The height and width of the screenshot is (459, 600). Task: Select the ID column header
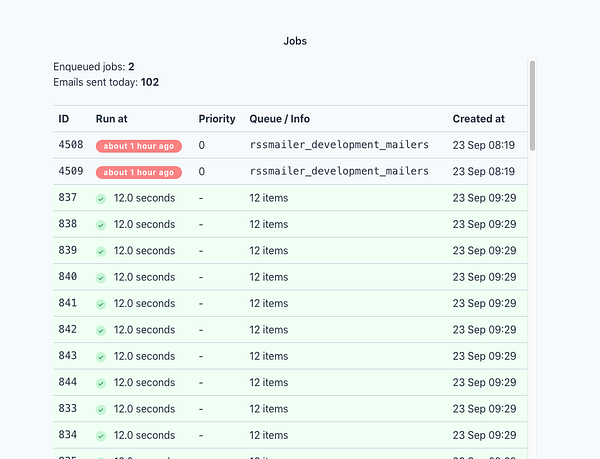coord(64,119)
